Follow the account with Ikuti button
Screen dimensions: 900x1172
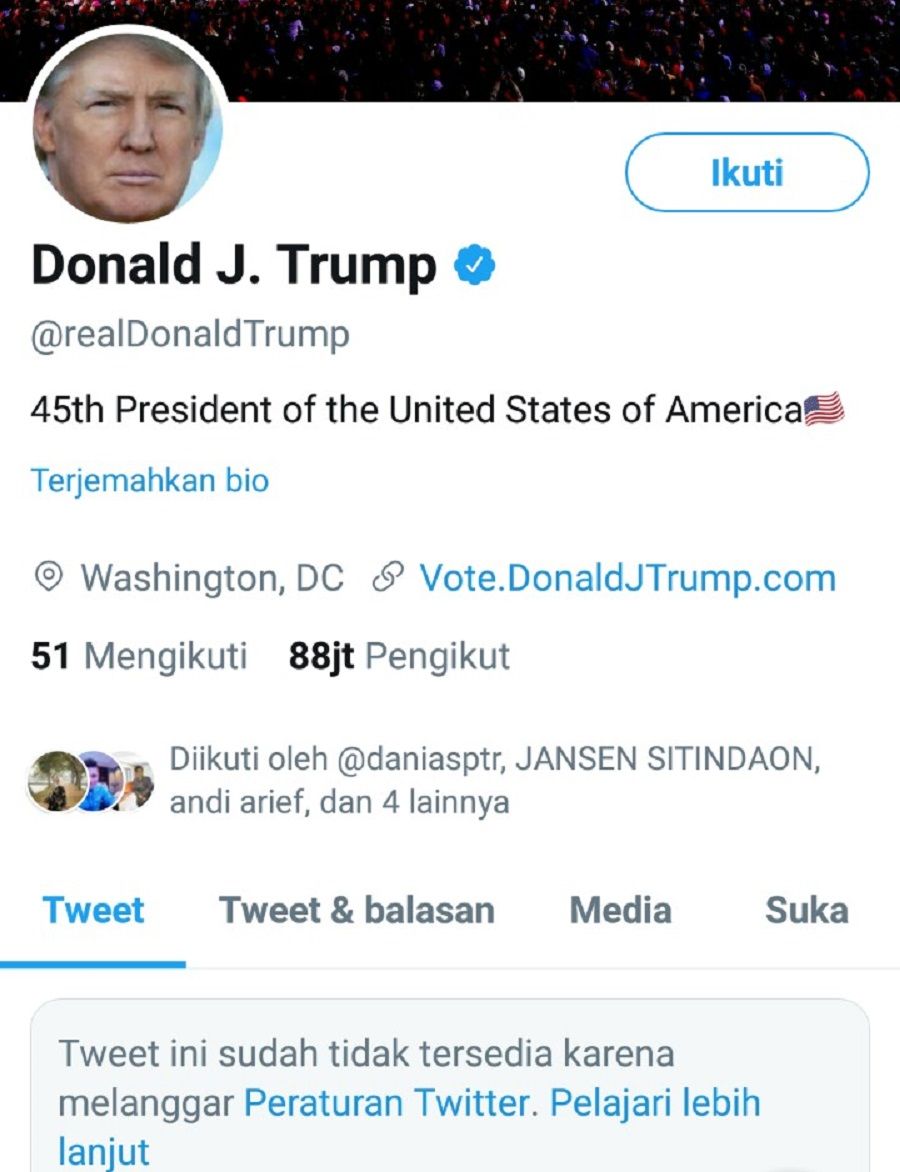[x=747, y=173]
